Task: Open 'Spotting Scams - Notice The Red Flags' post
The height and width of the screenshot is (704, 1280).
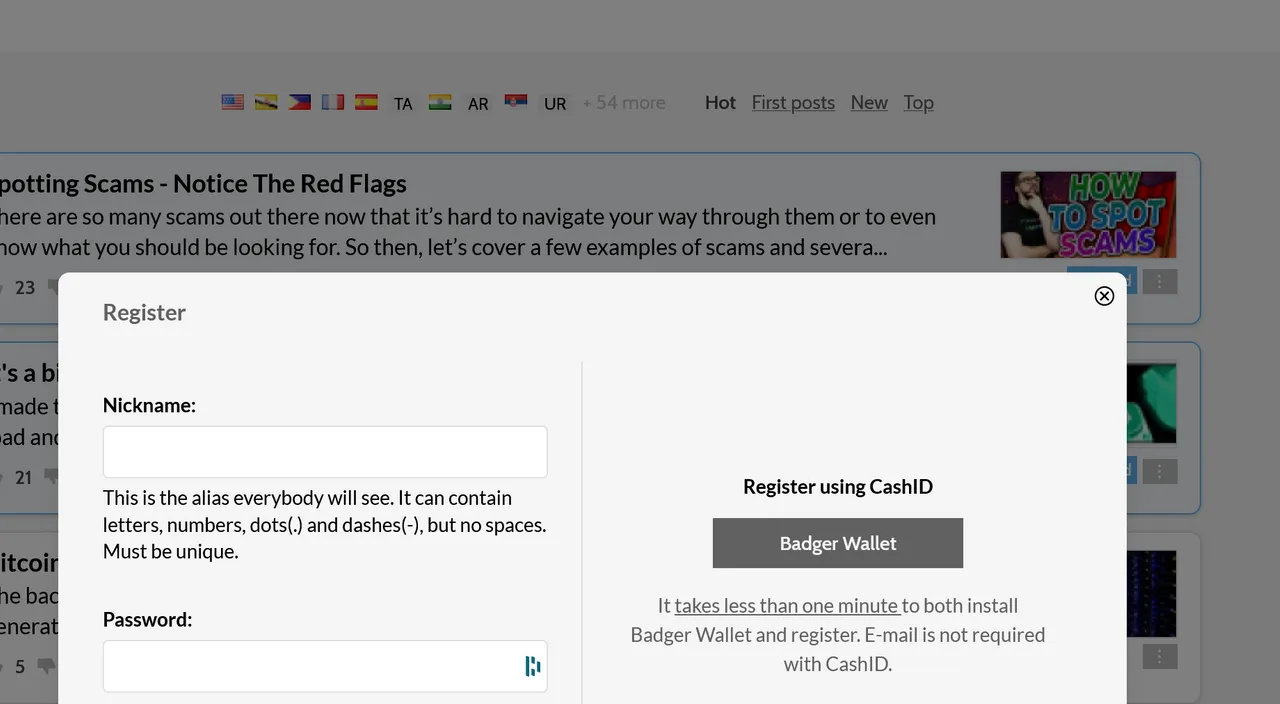Action: click(x=203, y=183)
